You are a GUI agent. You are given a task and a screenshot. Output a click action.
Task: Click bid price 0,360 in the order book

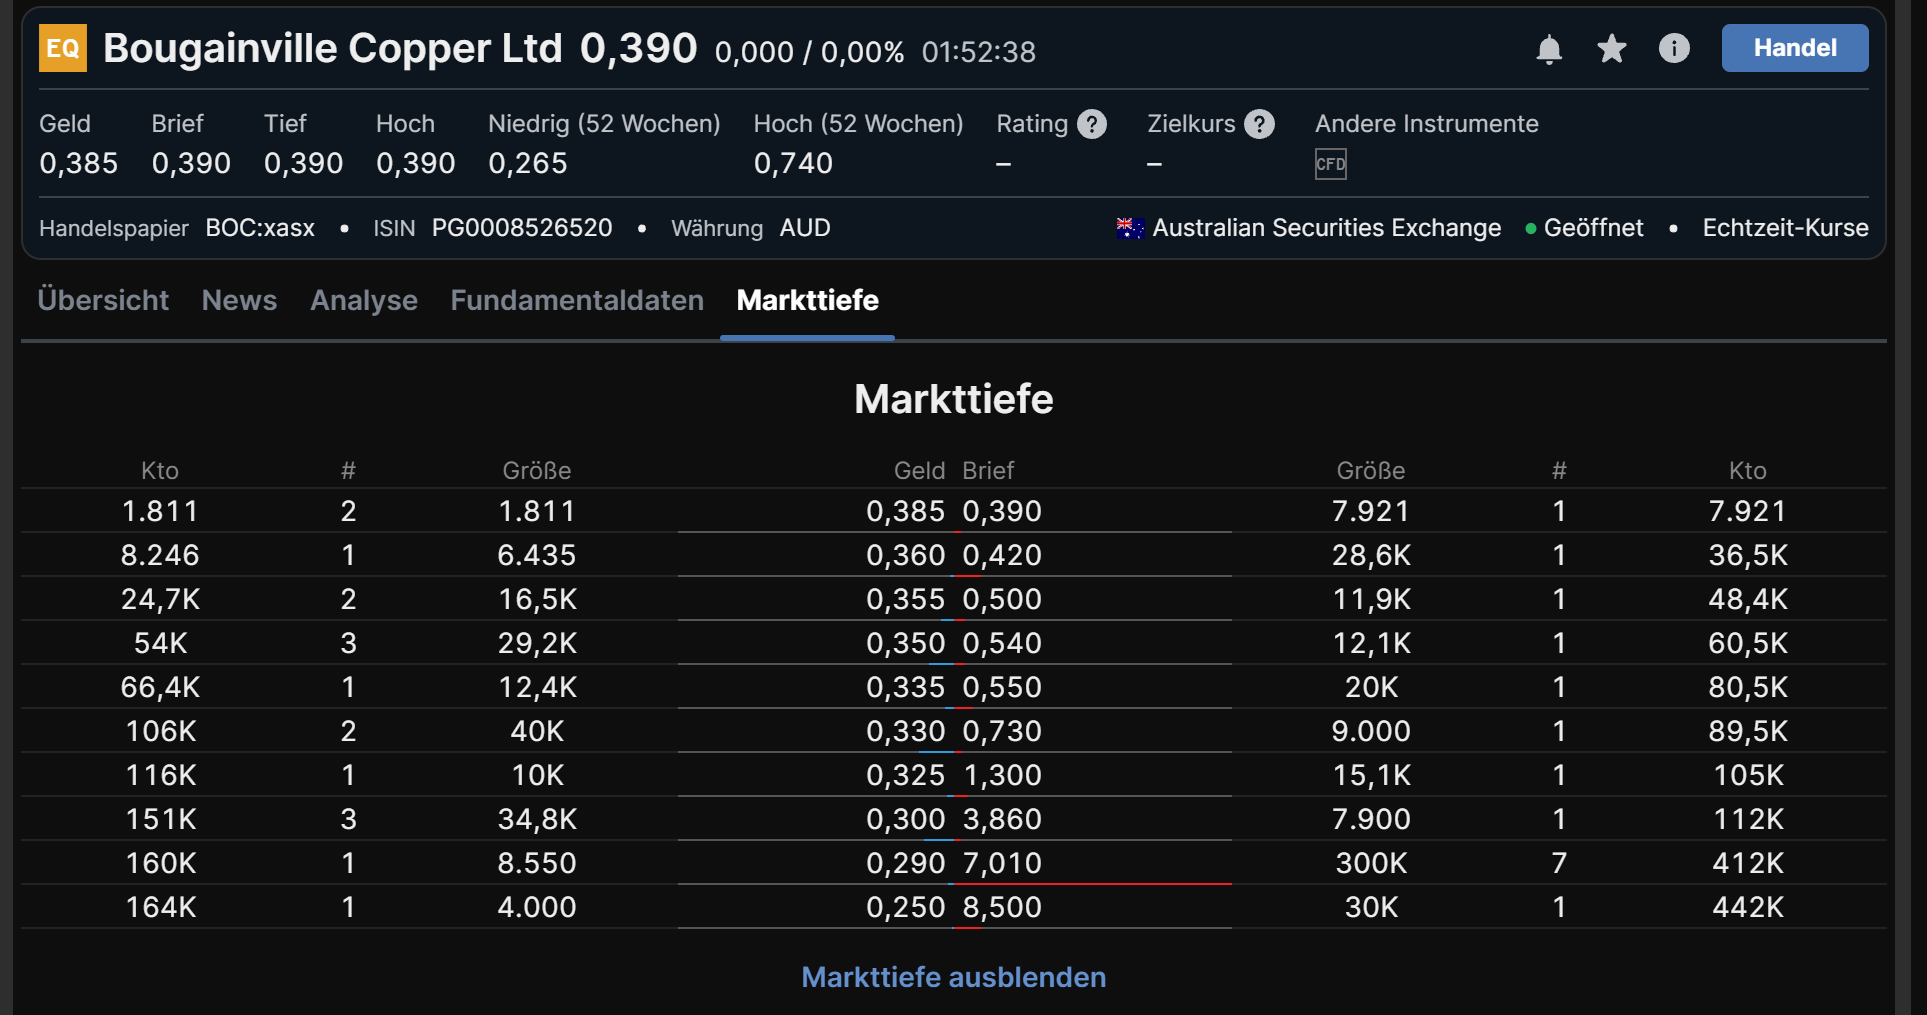[906, 555]
